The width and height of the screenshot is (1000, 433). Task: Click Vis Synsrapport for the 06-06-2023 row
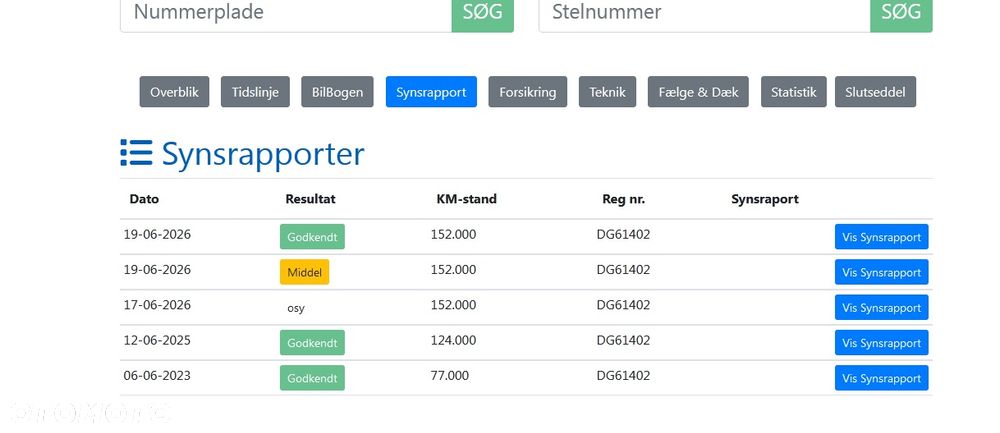tap(881, 378)
